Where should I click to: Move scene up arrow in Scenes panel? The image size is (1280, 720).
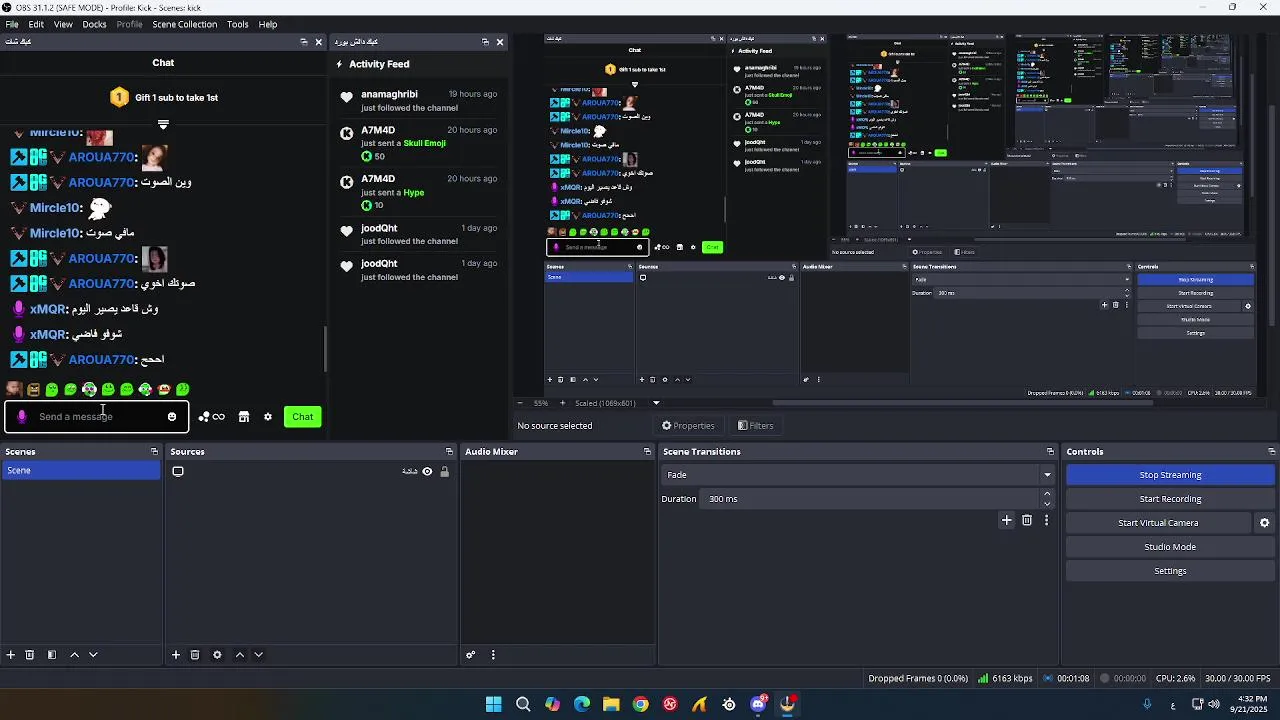click(x=74, y=655)
